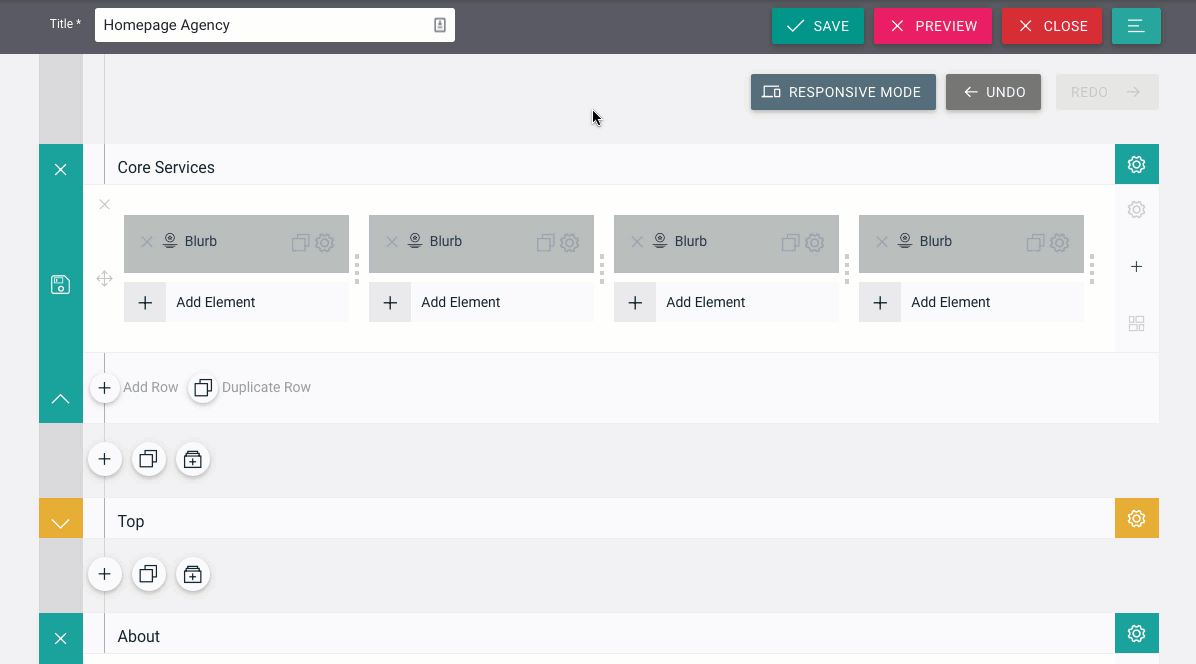Save the section to the Divi Library

60,284
